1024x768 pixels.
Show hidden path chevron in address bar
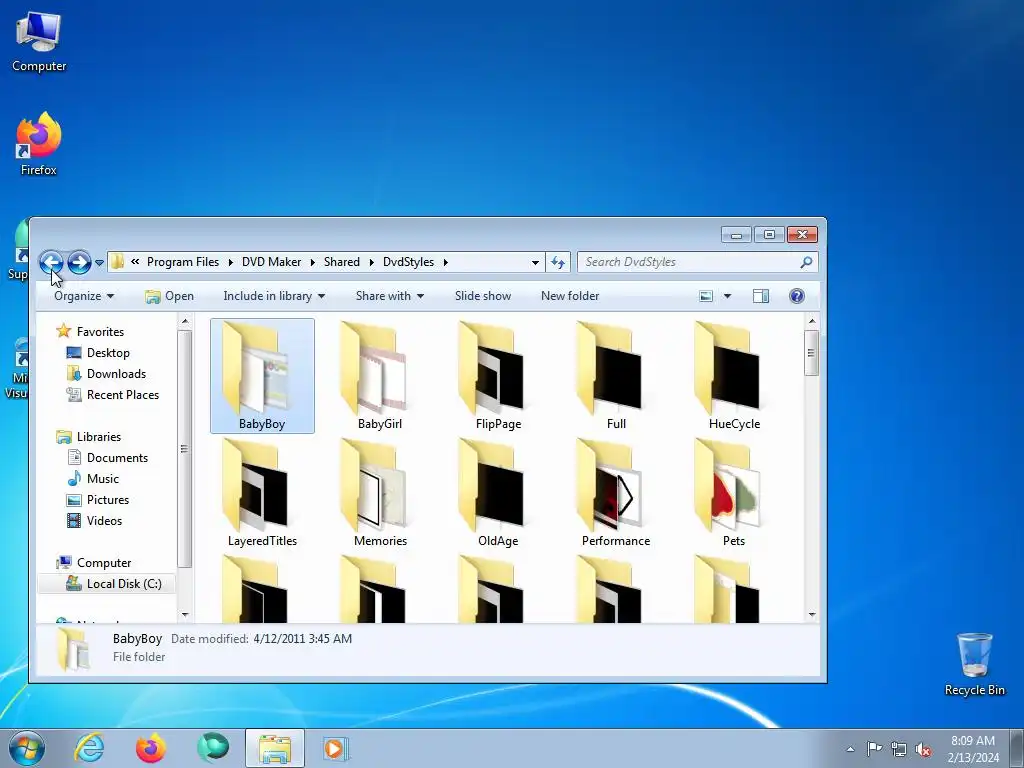tap(135, 262)
